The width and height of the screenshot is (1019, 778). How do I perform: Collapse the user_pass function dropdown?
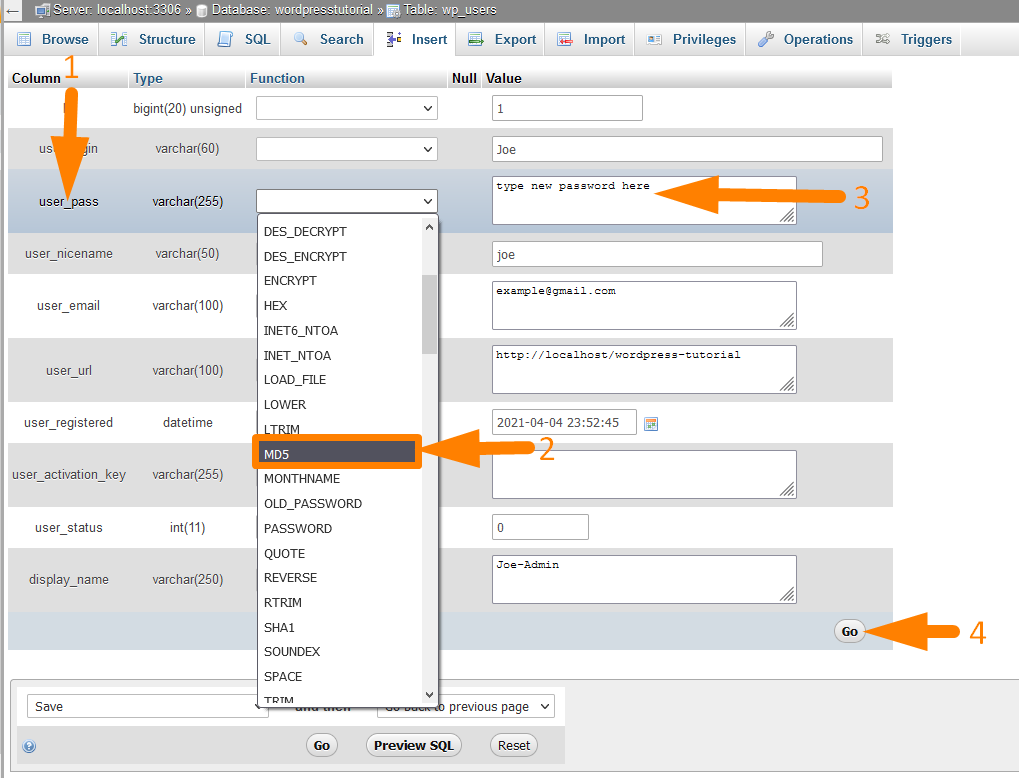pyautogui.click(x=346, y=201)
